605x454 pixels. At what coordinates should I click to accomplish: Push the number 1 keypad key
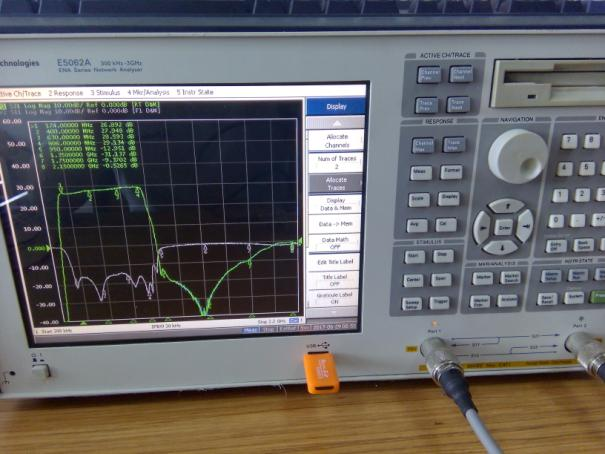[x=560, y=196]
